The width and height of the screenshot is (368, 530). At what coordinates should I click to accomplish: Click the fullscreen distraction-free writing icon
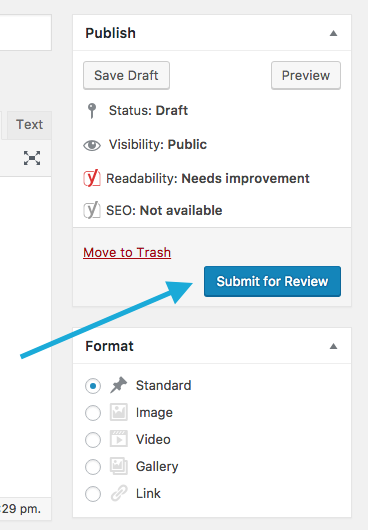[x=32, y=158]
